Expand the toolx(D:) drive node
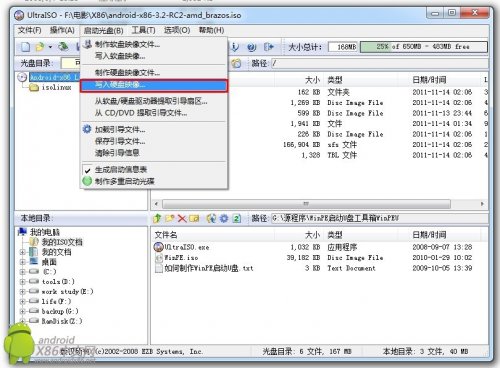Screen dimensions: 500x368 [x=22, y=282]
